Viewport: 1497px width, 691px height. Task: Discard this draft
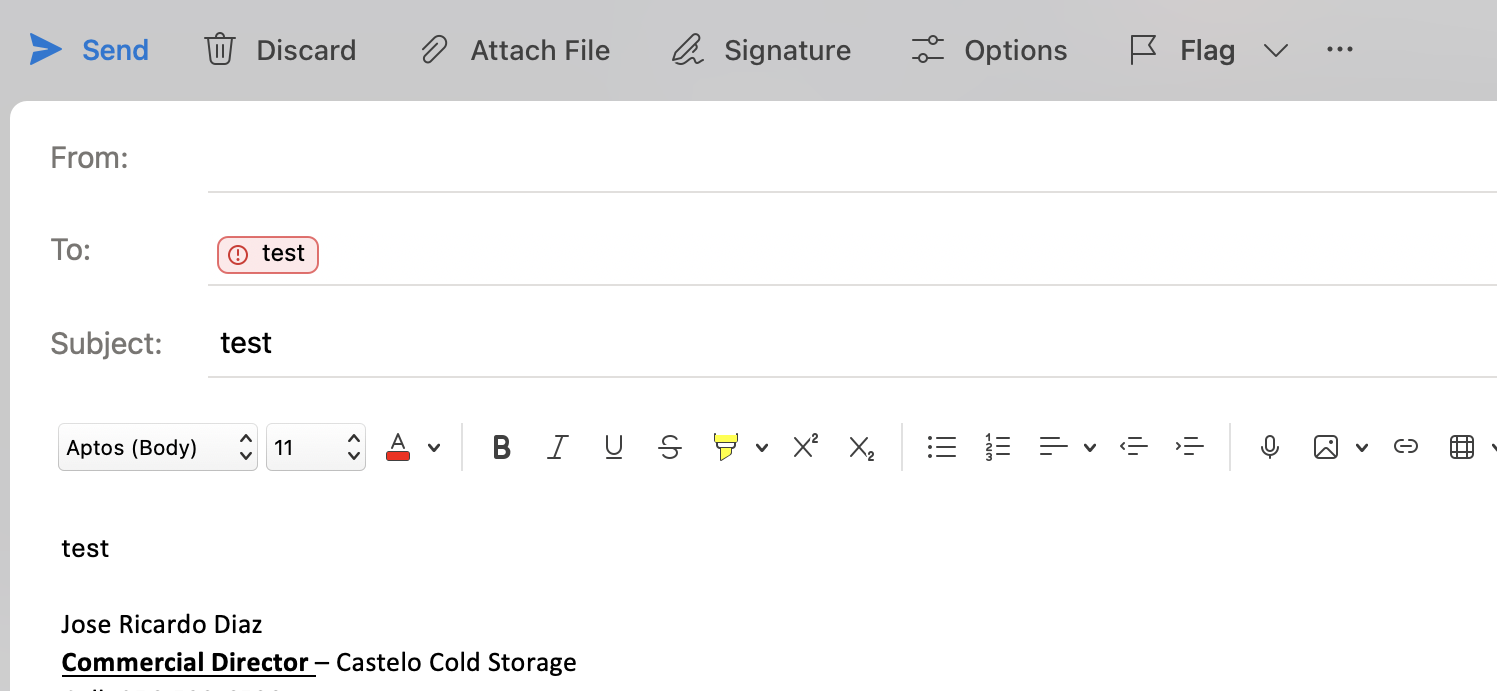281,50
